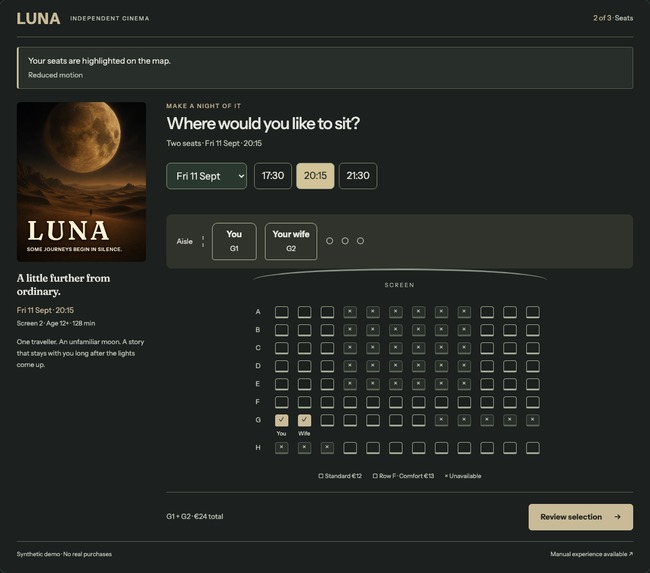
Task: Open the Fri 11 Sept date dropdown
Action: point(206,176)
